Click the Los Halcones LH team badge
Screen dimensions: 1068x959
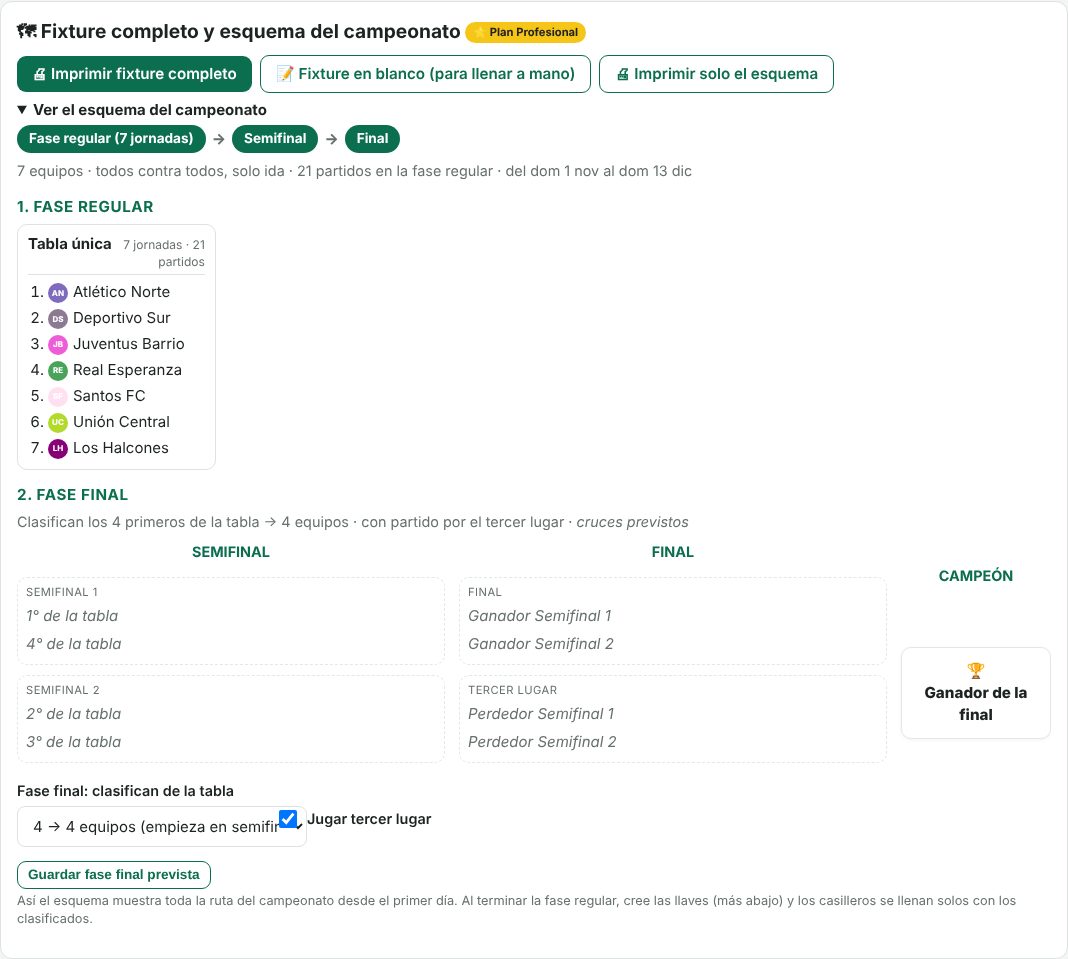58,448
